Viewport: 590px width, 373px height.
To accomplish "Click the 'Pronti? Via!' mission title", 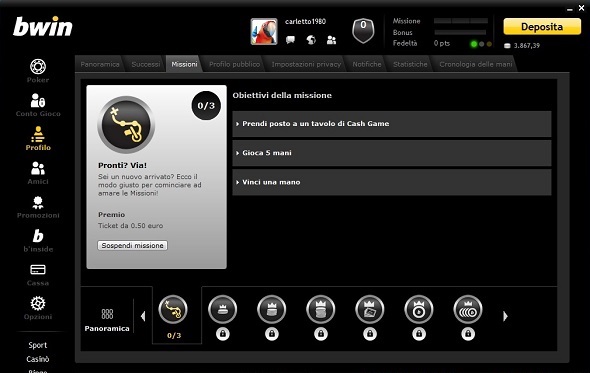I will click(122, 165).
